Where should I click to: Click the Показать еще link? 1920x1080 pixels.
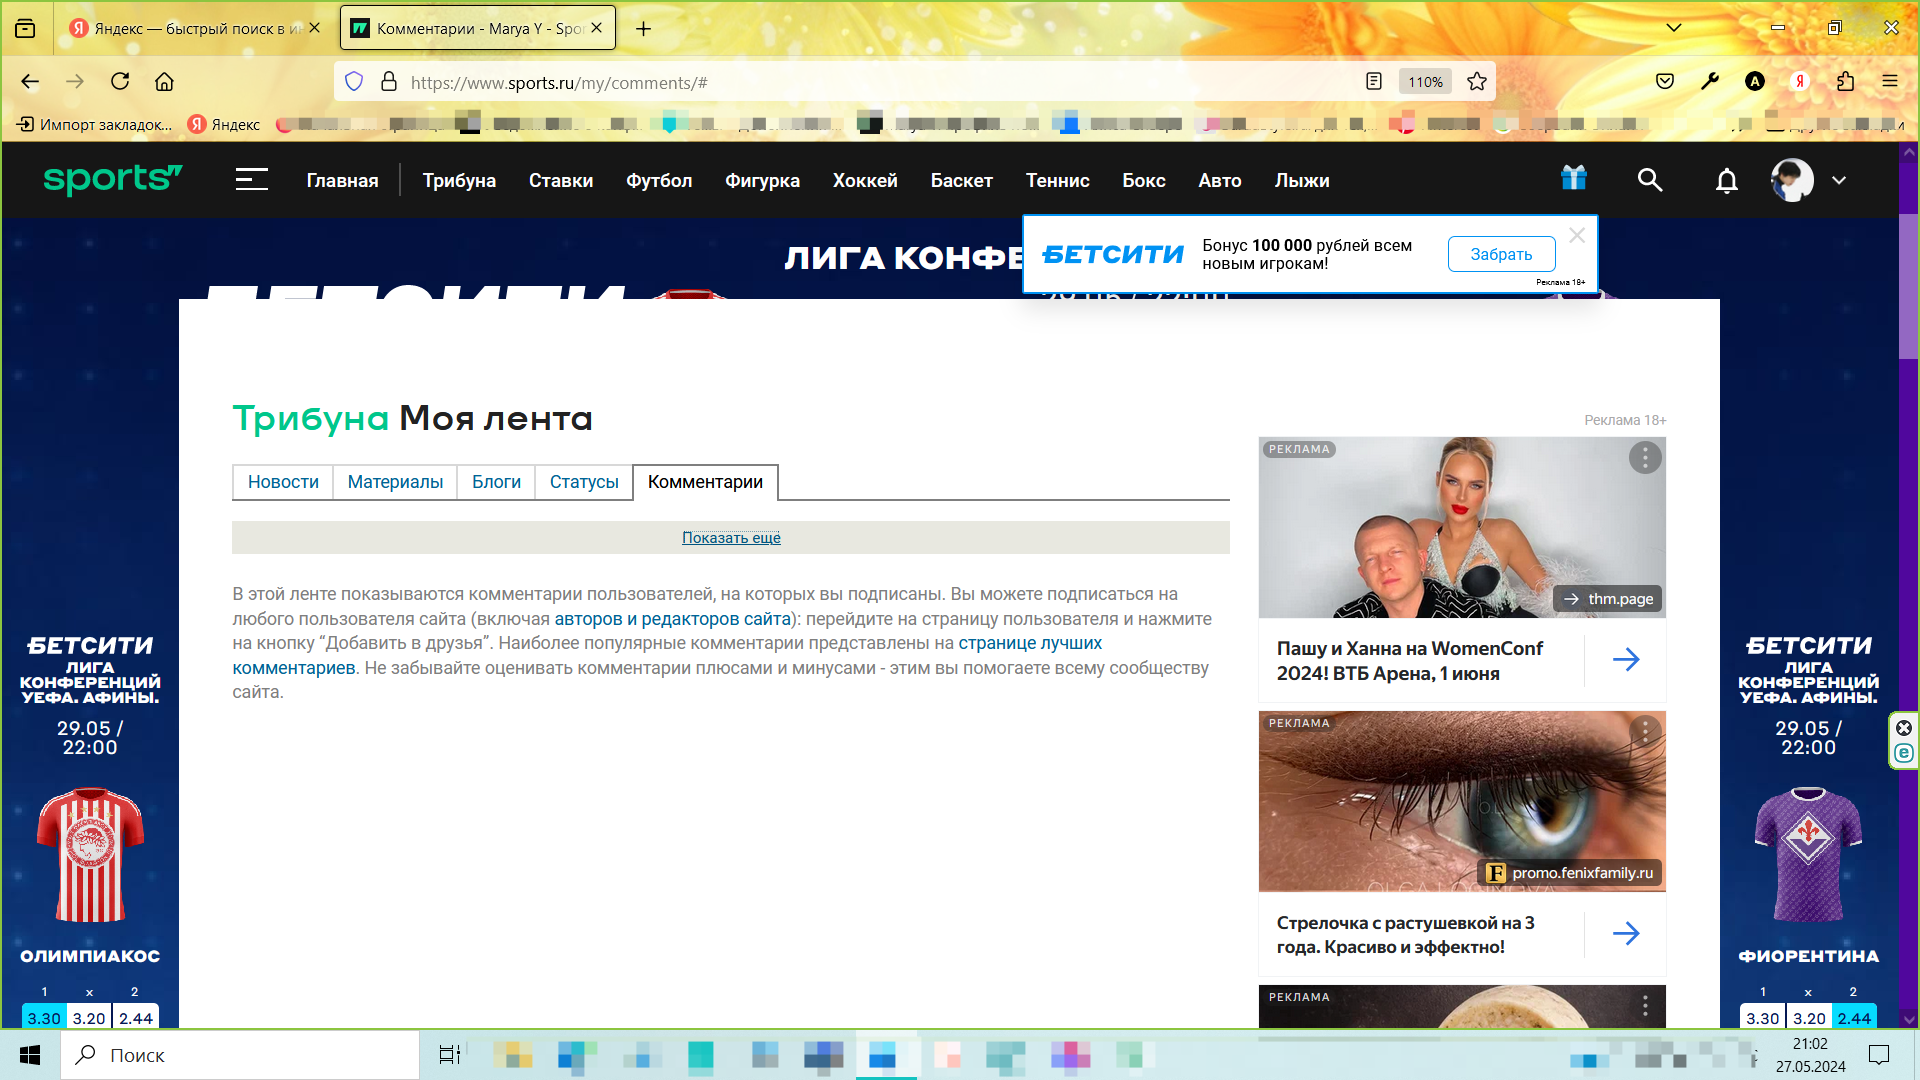731,538
